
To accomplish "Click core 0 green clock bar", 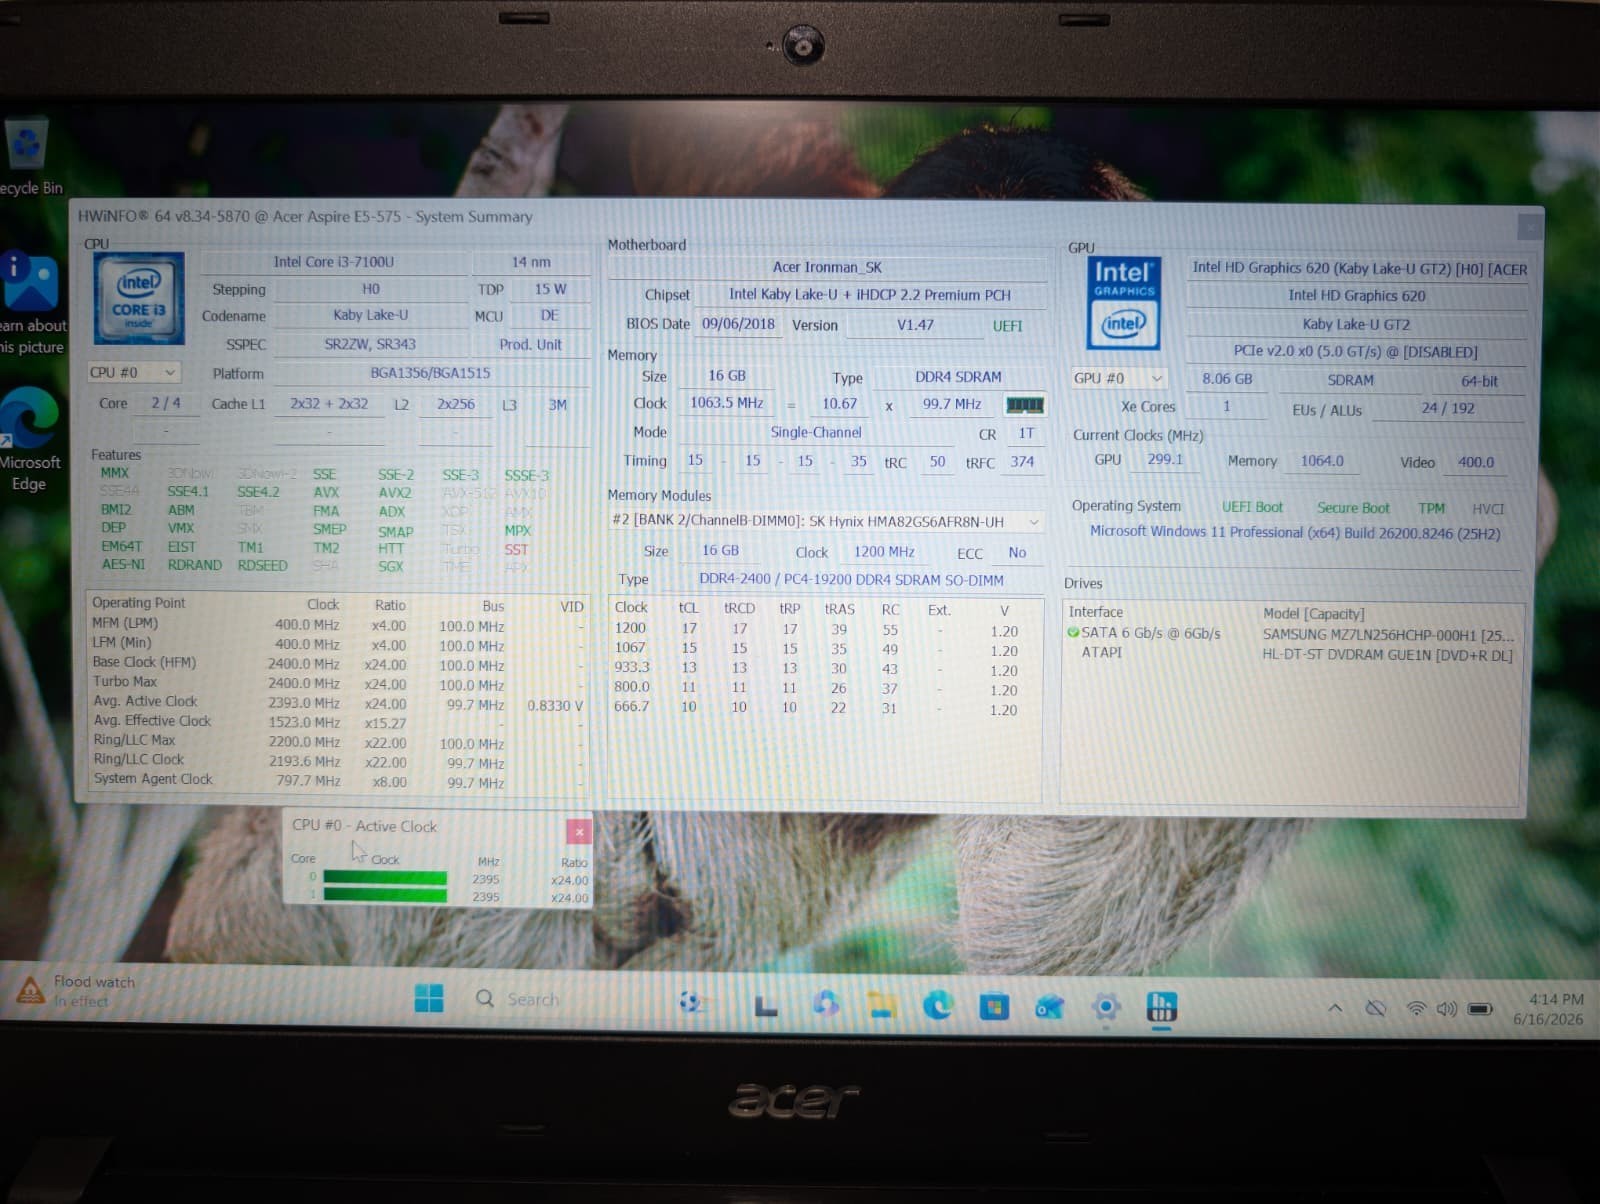I will [385, 878].
